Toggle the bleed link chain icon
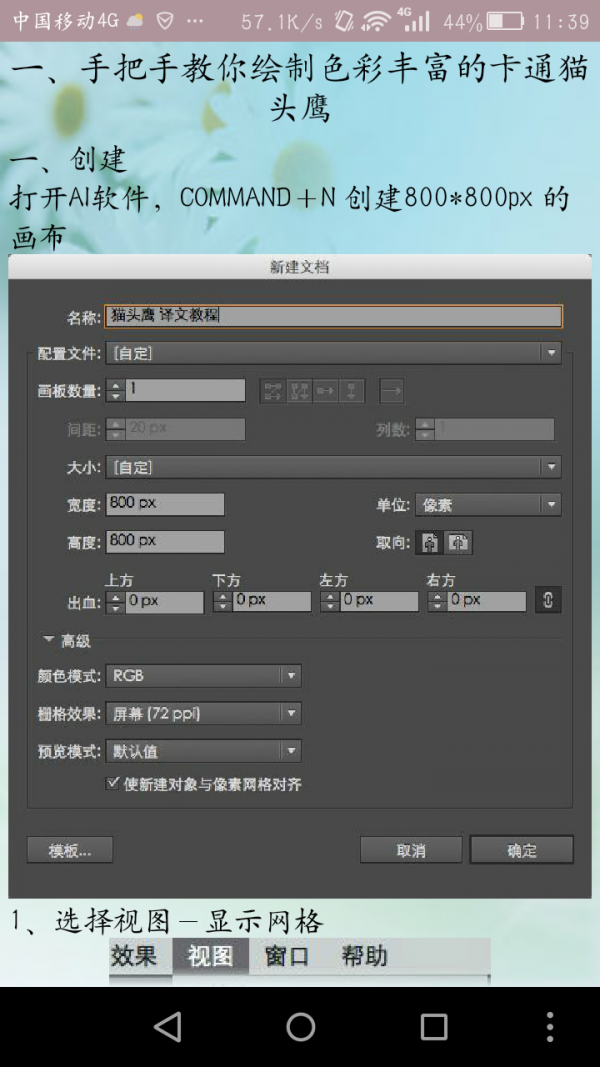This screenshot has height=1067, width=600. [548, 600]
